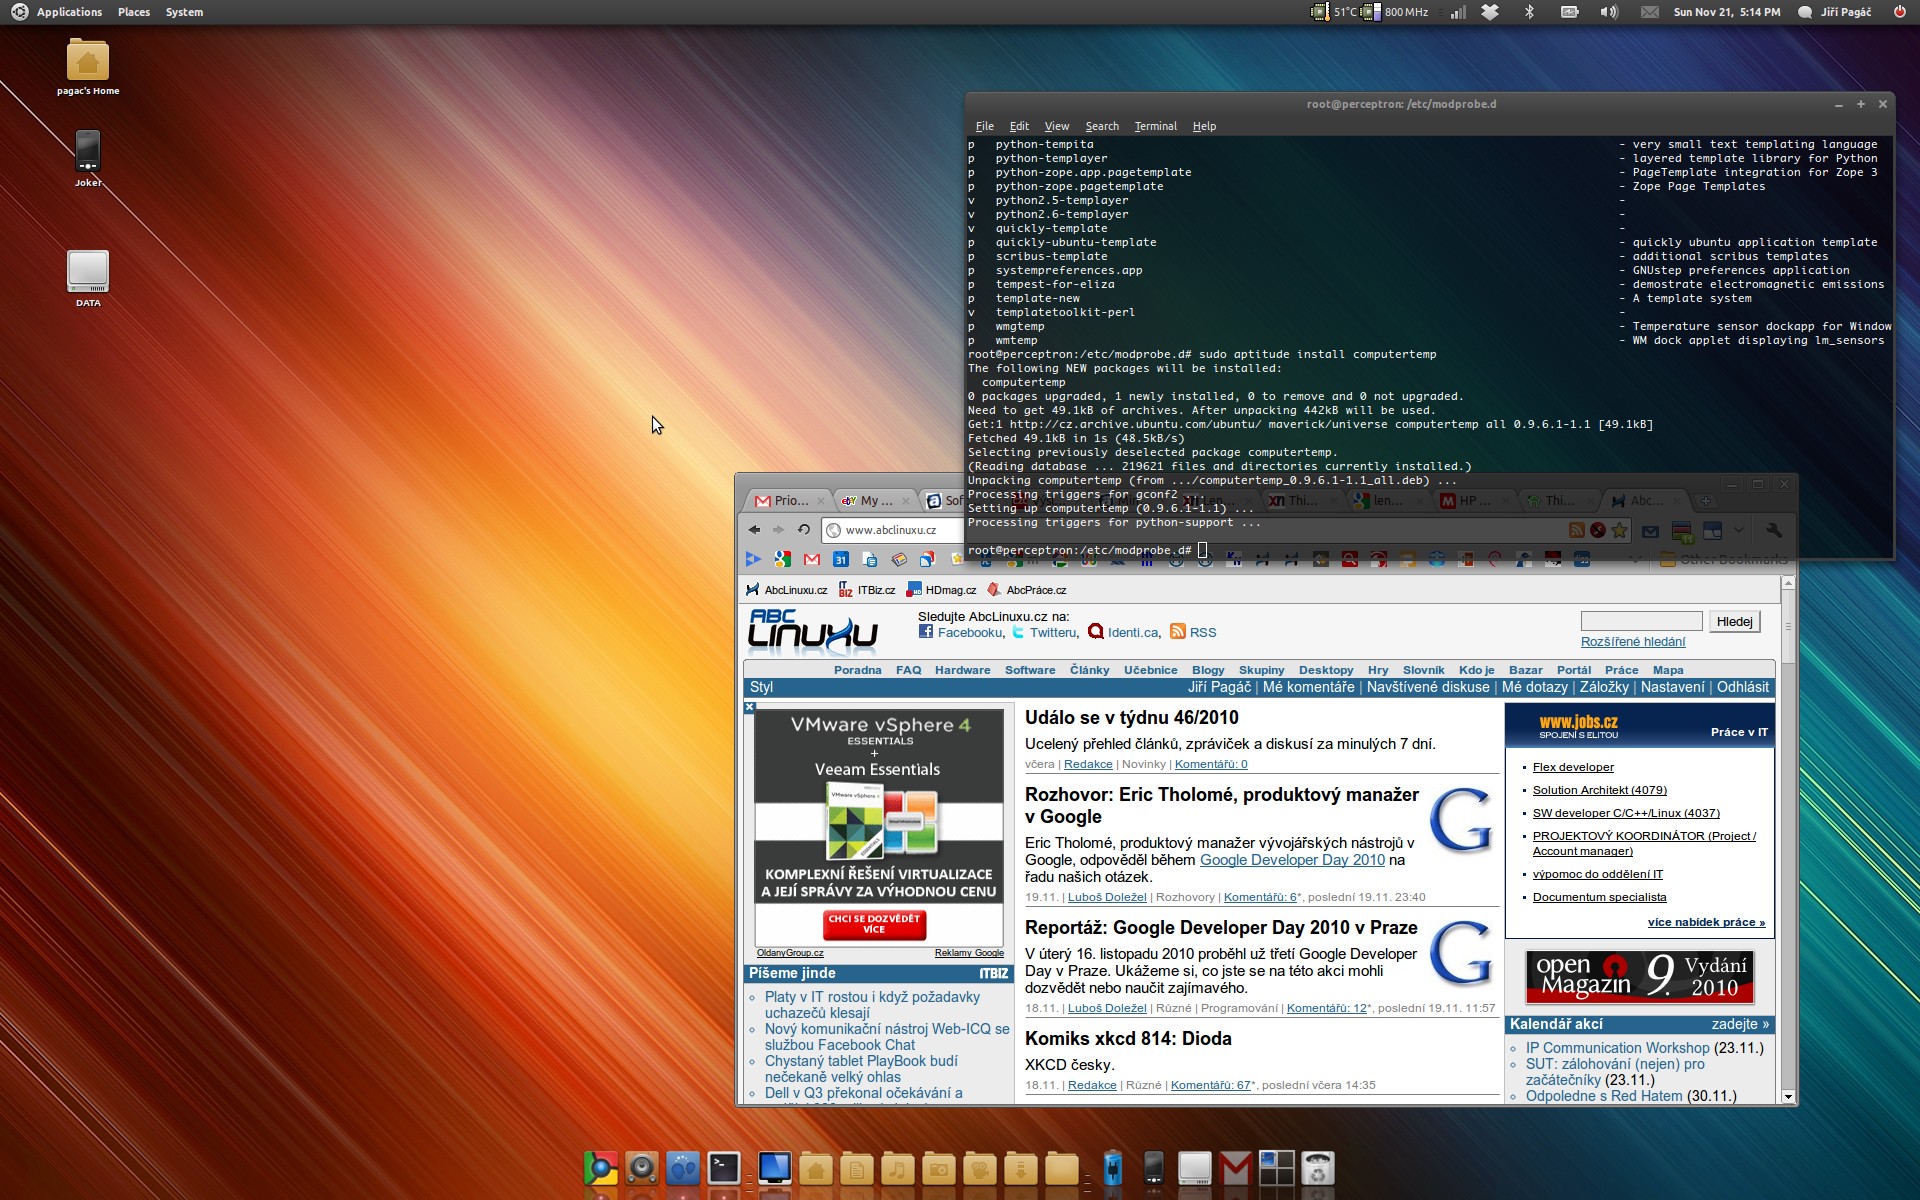Open the Joker phone desktop icon
This screenshot has width=1920, height=1200.
point(88,159)
